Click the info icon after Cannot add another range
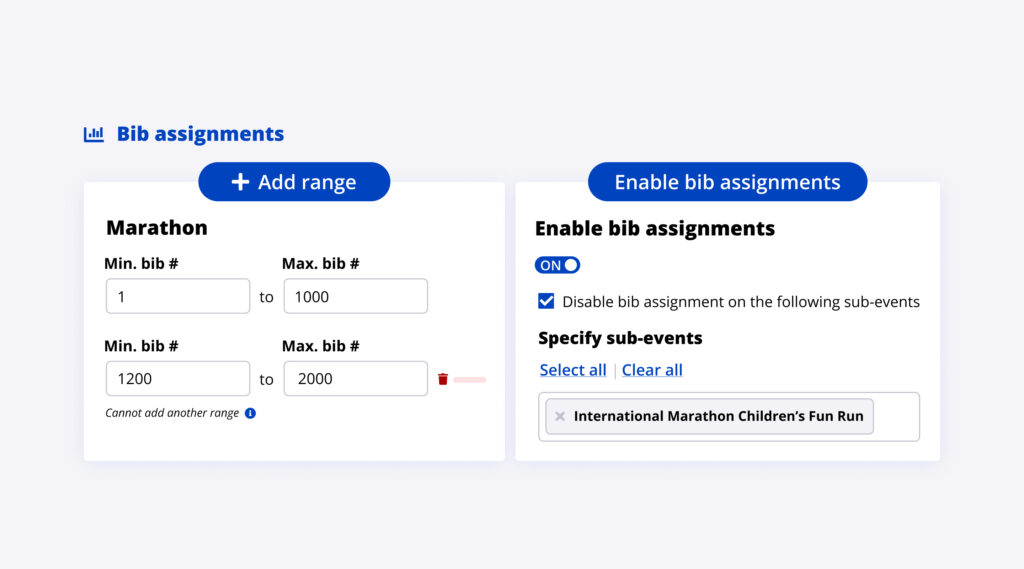This screenshot has width=1024, height=569. pos(250,413)
